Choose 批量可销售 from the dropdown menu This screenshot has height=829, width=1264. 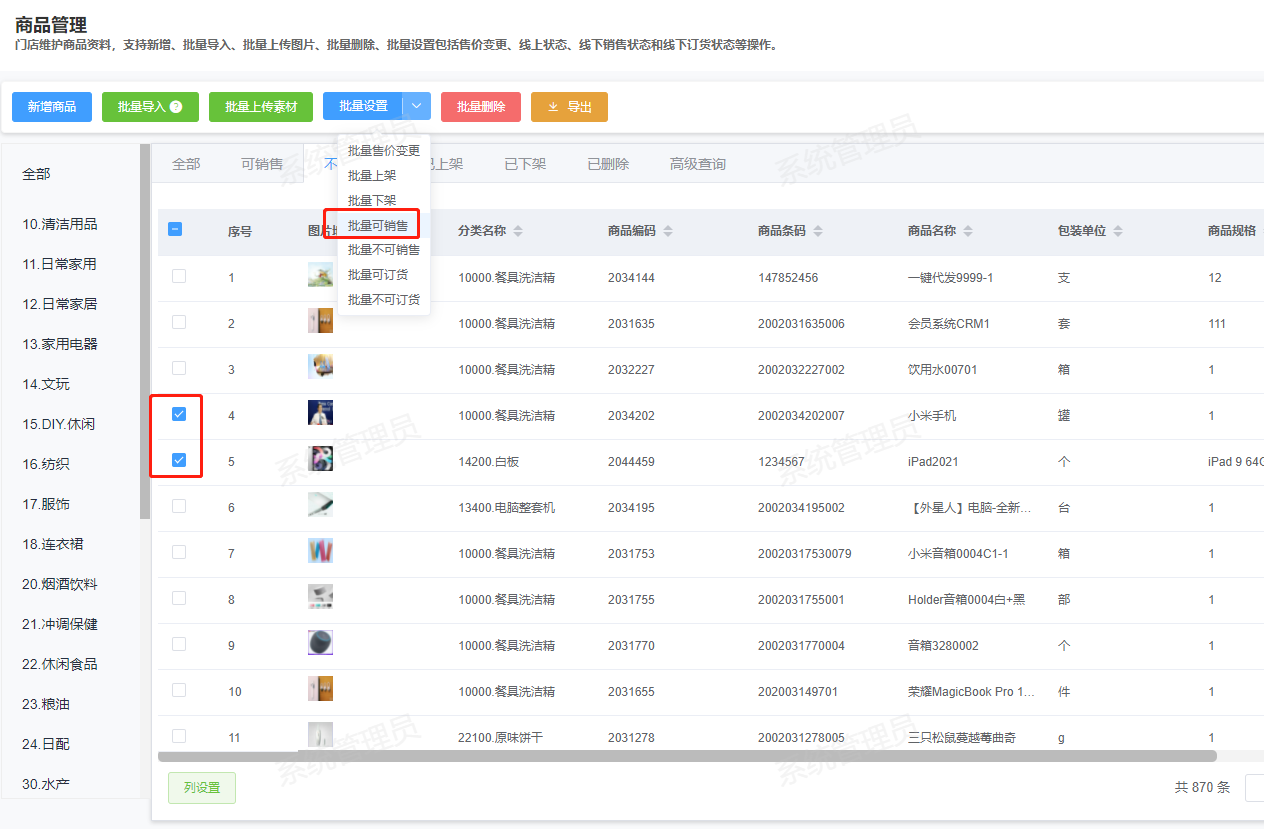click(x=377, y=225)
